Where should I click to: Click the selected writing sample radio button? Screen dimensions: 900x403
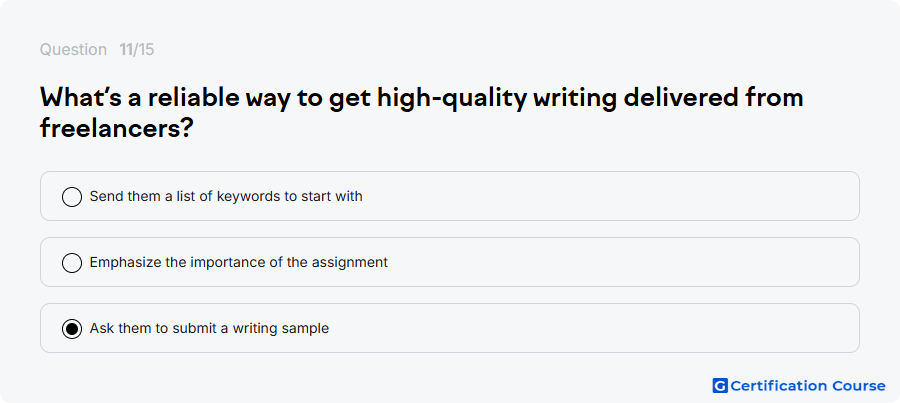coord(72,328)
